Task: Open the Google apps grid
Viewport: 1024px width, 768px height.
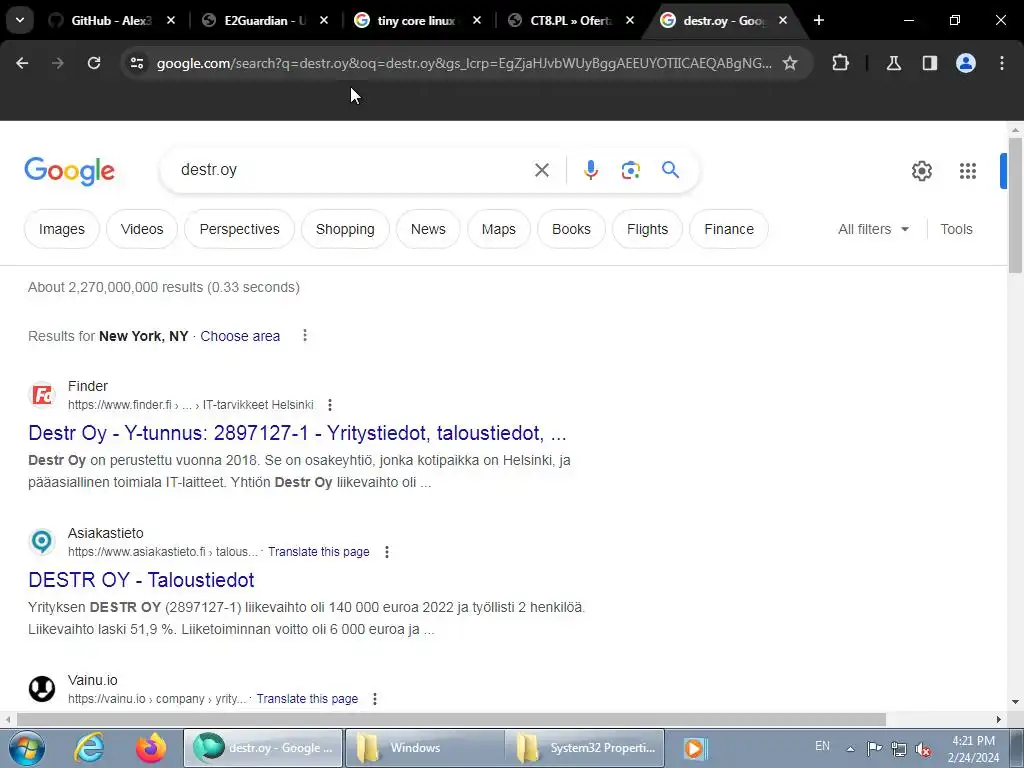Action: [x=968, y=171]
